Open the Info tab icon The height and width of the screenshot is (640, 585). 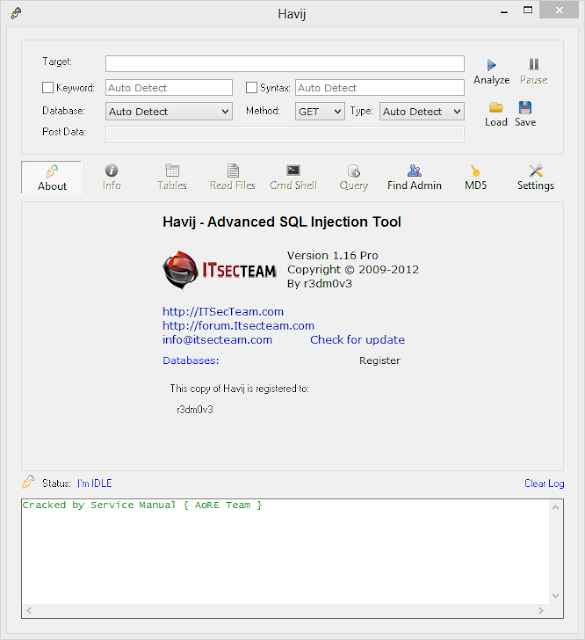point(111,170)
